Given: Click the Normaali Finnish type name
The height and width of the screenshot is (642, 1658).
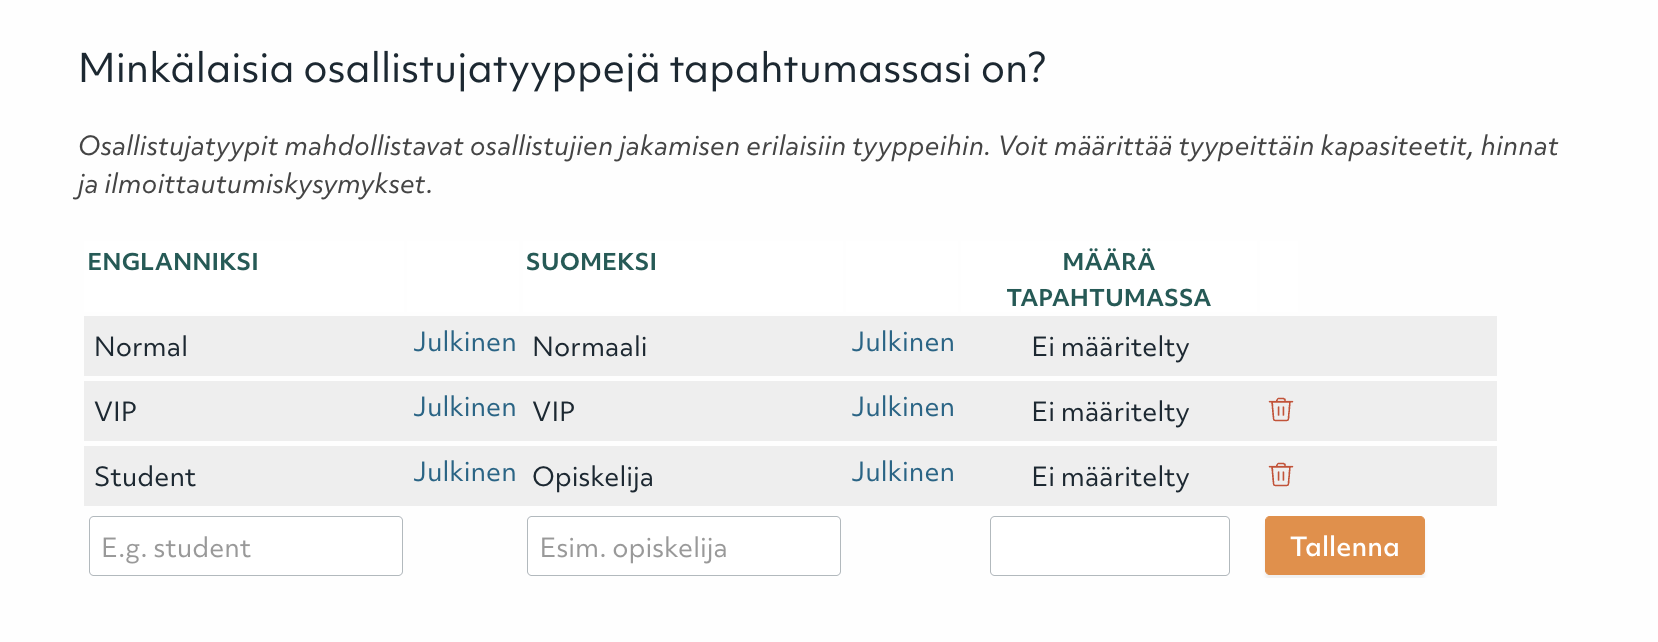Looking at the screenshot, I should coord(590,347).
